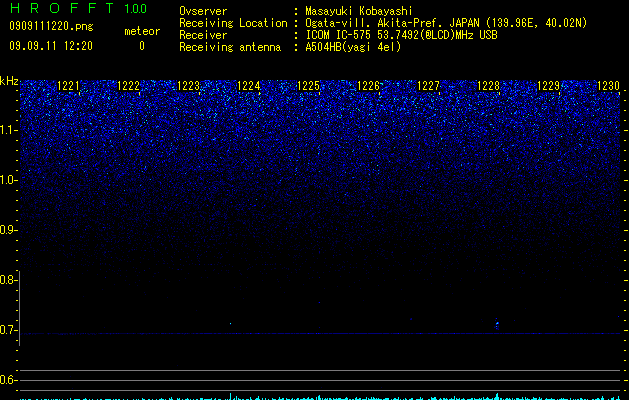Click the 1.0 kHz axis label
The height and width of the screenshot is (400, 629).
click(8, 180)
